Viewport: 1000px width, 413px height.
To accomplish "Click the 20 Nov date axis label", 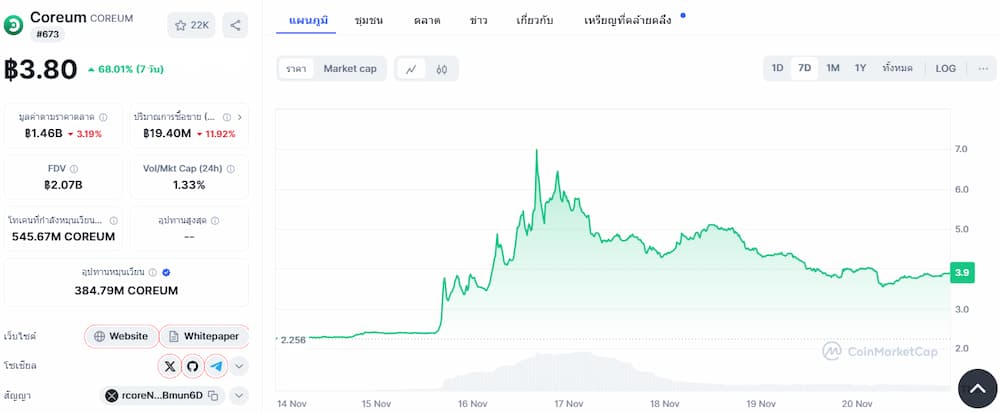I will pyautogui.click(x=857, y=403).
